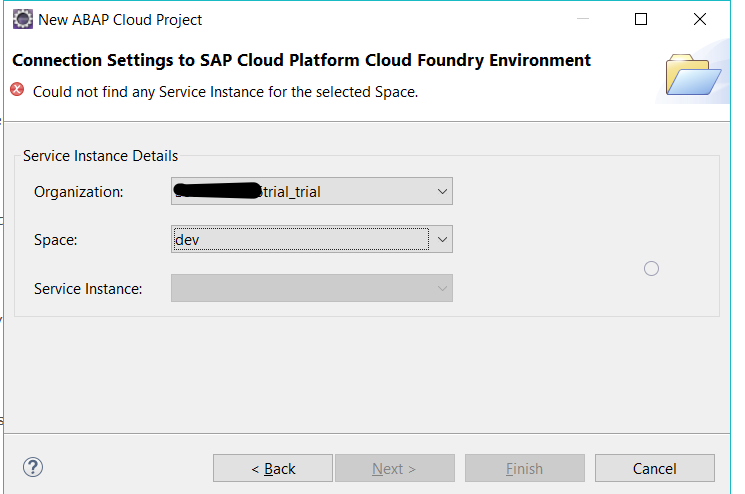Viewport: 745px width, 494px height.
Task: Click the Organization field ending in trial_trial
Action: click(x=312, y=191)
